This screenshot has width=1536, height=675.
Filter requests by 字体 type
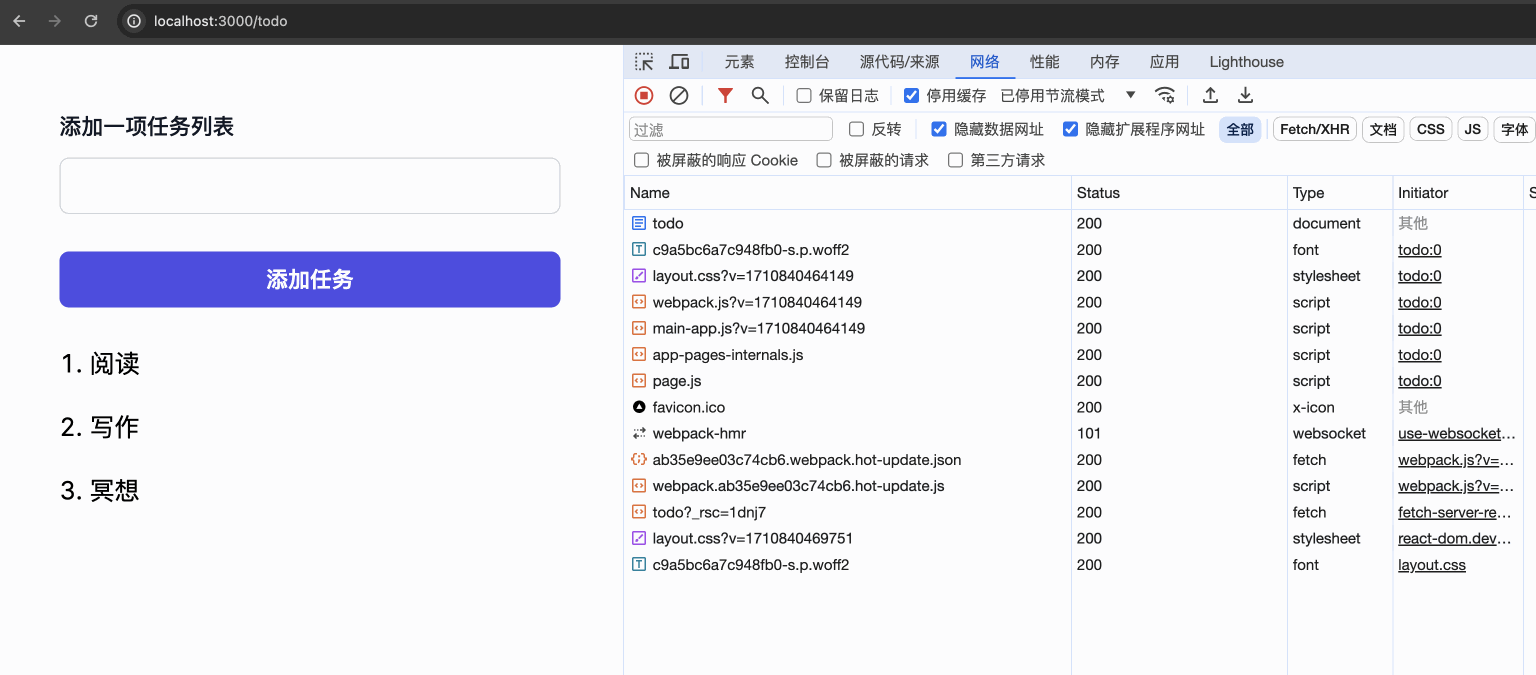pos(1515,129)
